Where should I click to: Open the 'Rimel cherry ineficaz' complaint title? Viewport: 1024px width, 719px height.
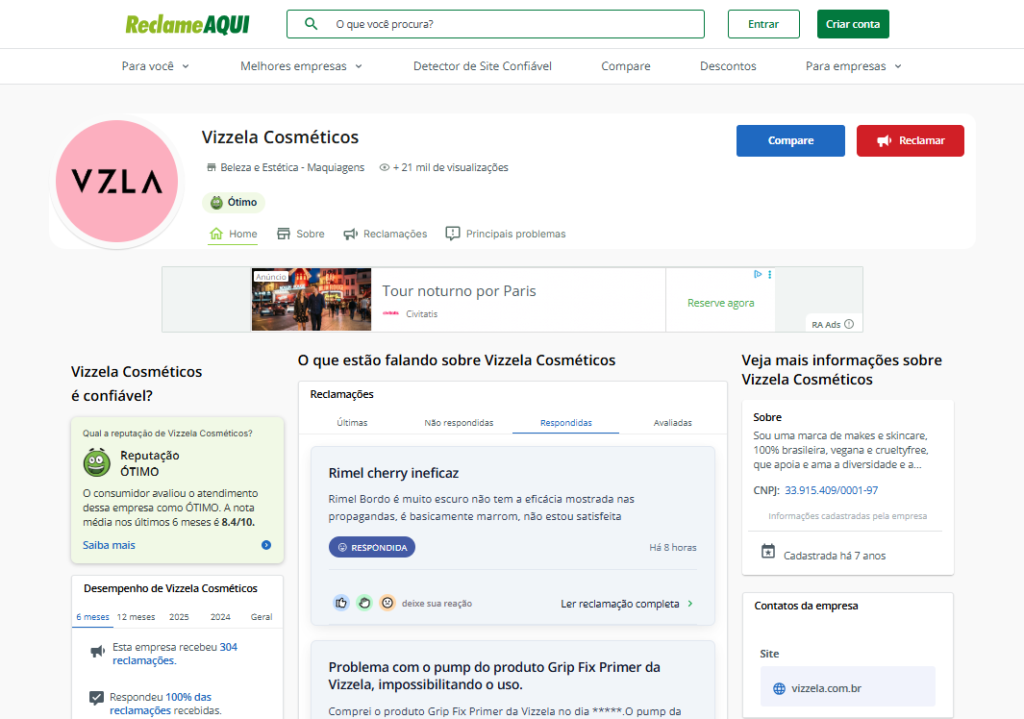click(394, 473)
